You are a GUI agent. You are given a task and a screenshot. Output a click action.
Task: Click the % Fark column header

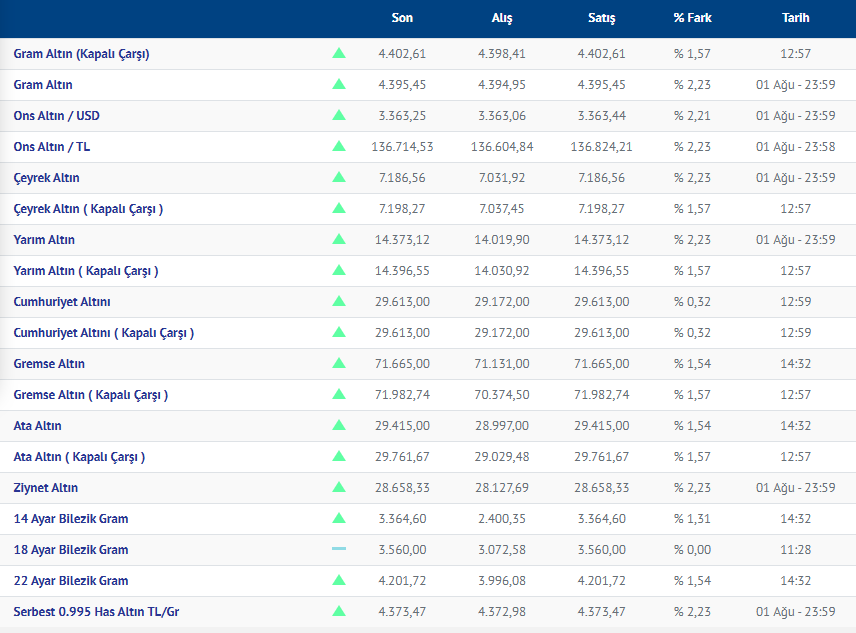tap(692, 18)
